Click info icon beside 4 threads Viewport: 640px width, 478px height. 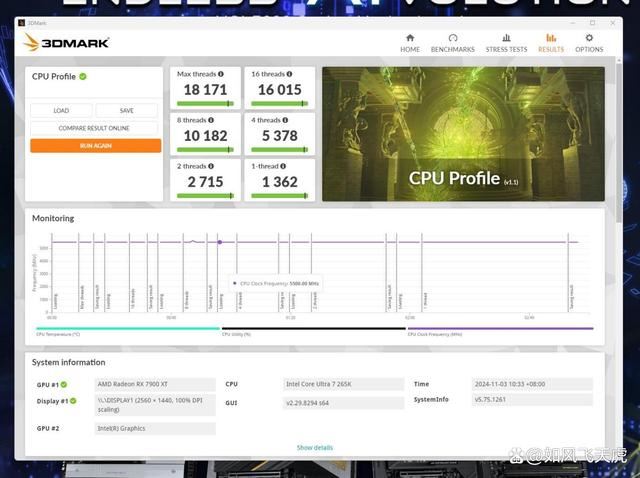coord(285,120)
